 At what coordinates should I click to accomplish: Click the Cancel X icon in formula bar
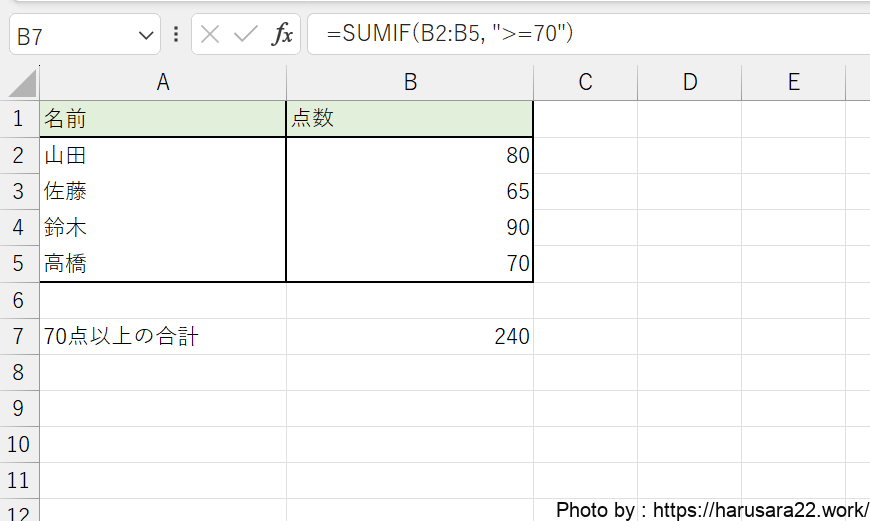click(x=209, y=35)
